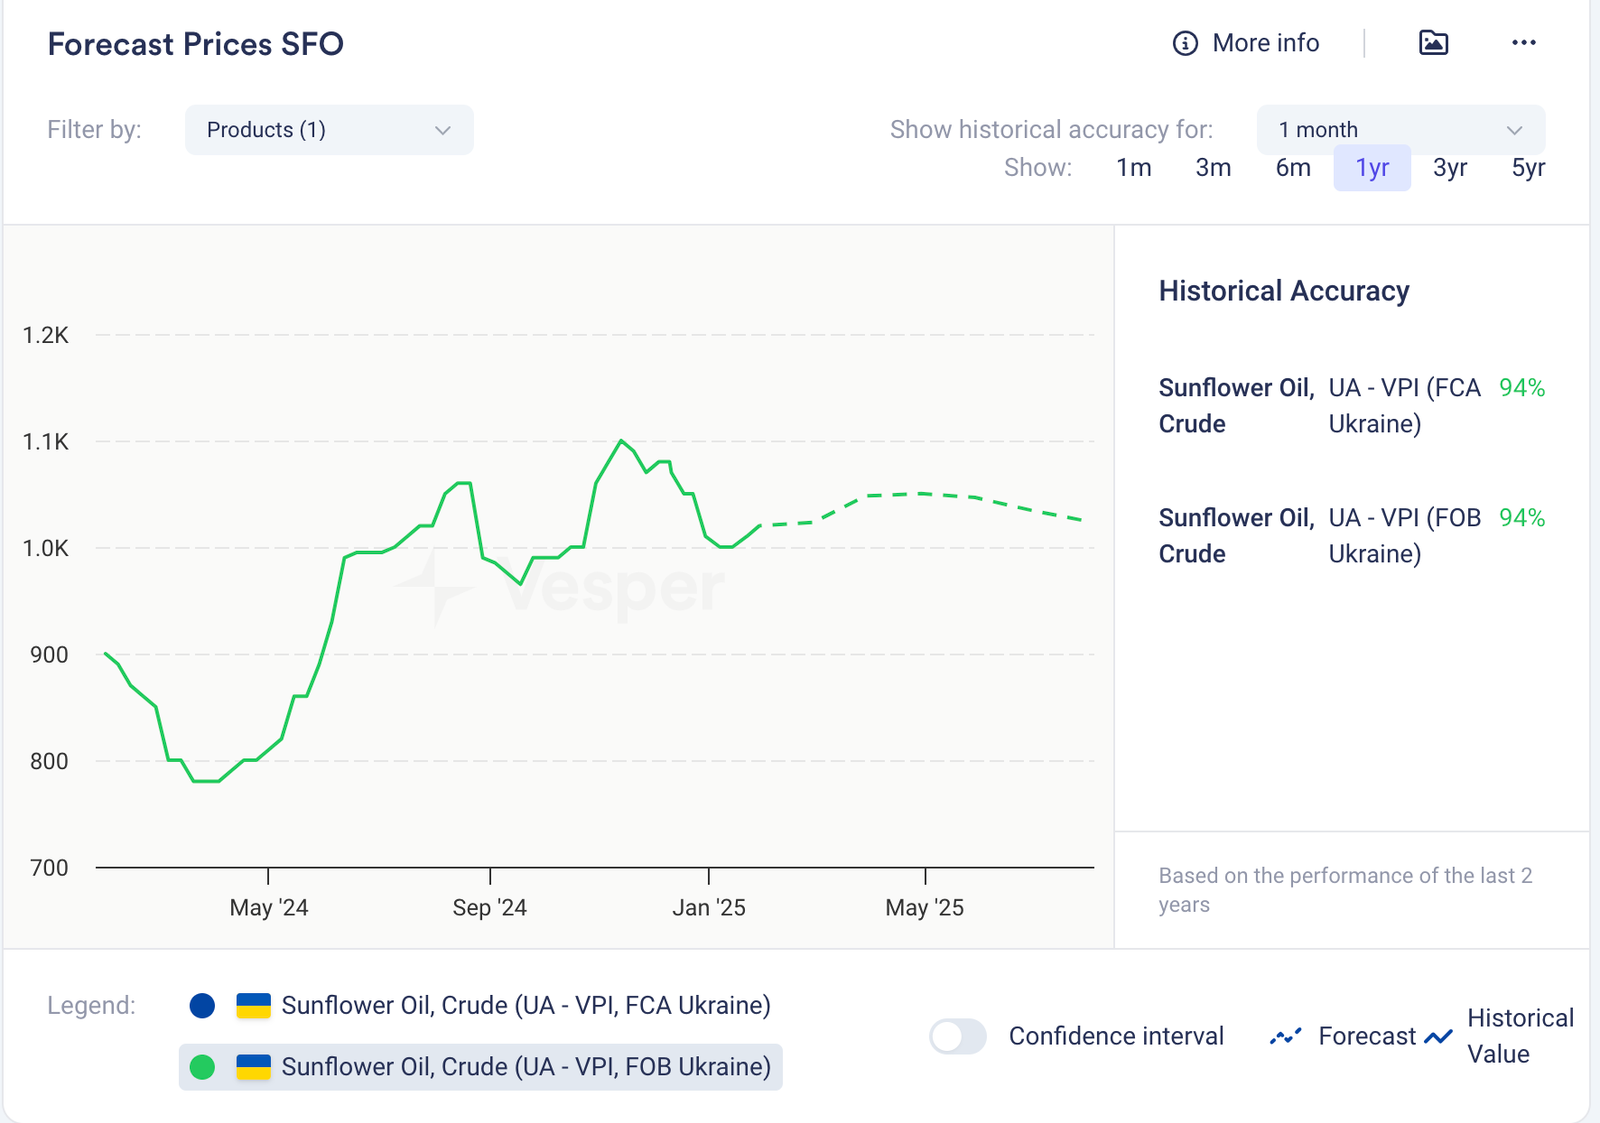Click the More info link text
The height and width of the screenshot is (1123, 1600).
pyautogui.click(x=1265, y=43)
